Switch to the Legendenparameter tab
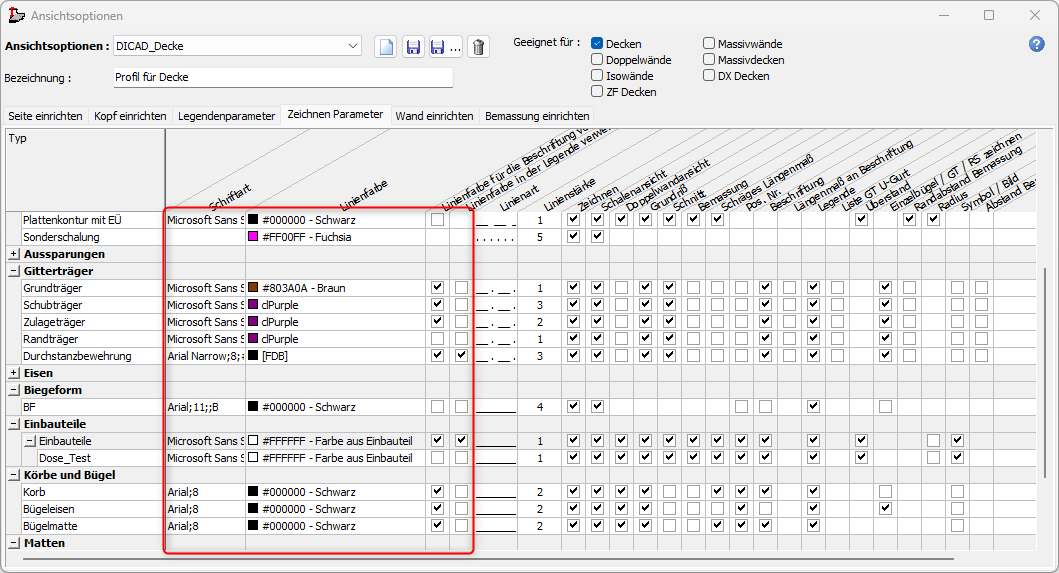This screenshot has width=1059, height=573. pyautogui.click(x=226, y=116)
